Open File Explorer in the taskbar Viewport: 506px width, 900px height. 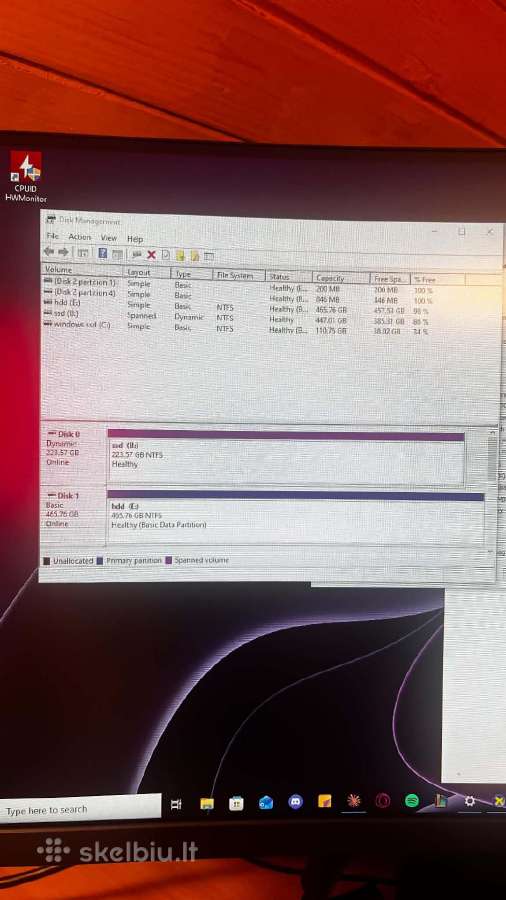click(x=207, y=804)
